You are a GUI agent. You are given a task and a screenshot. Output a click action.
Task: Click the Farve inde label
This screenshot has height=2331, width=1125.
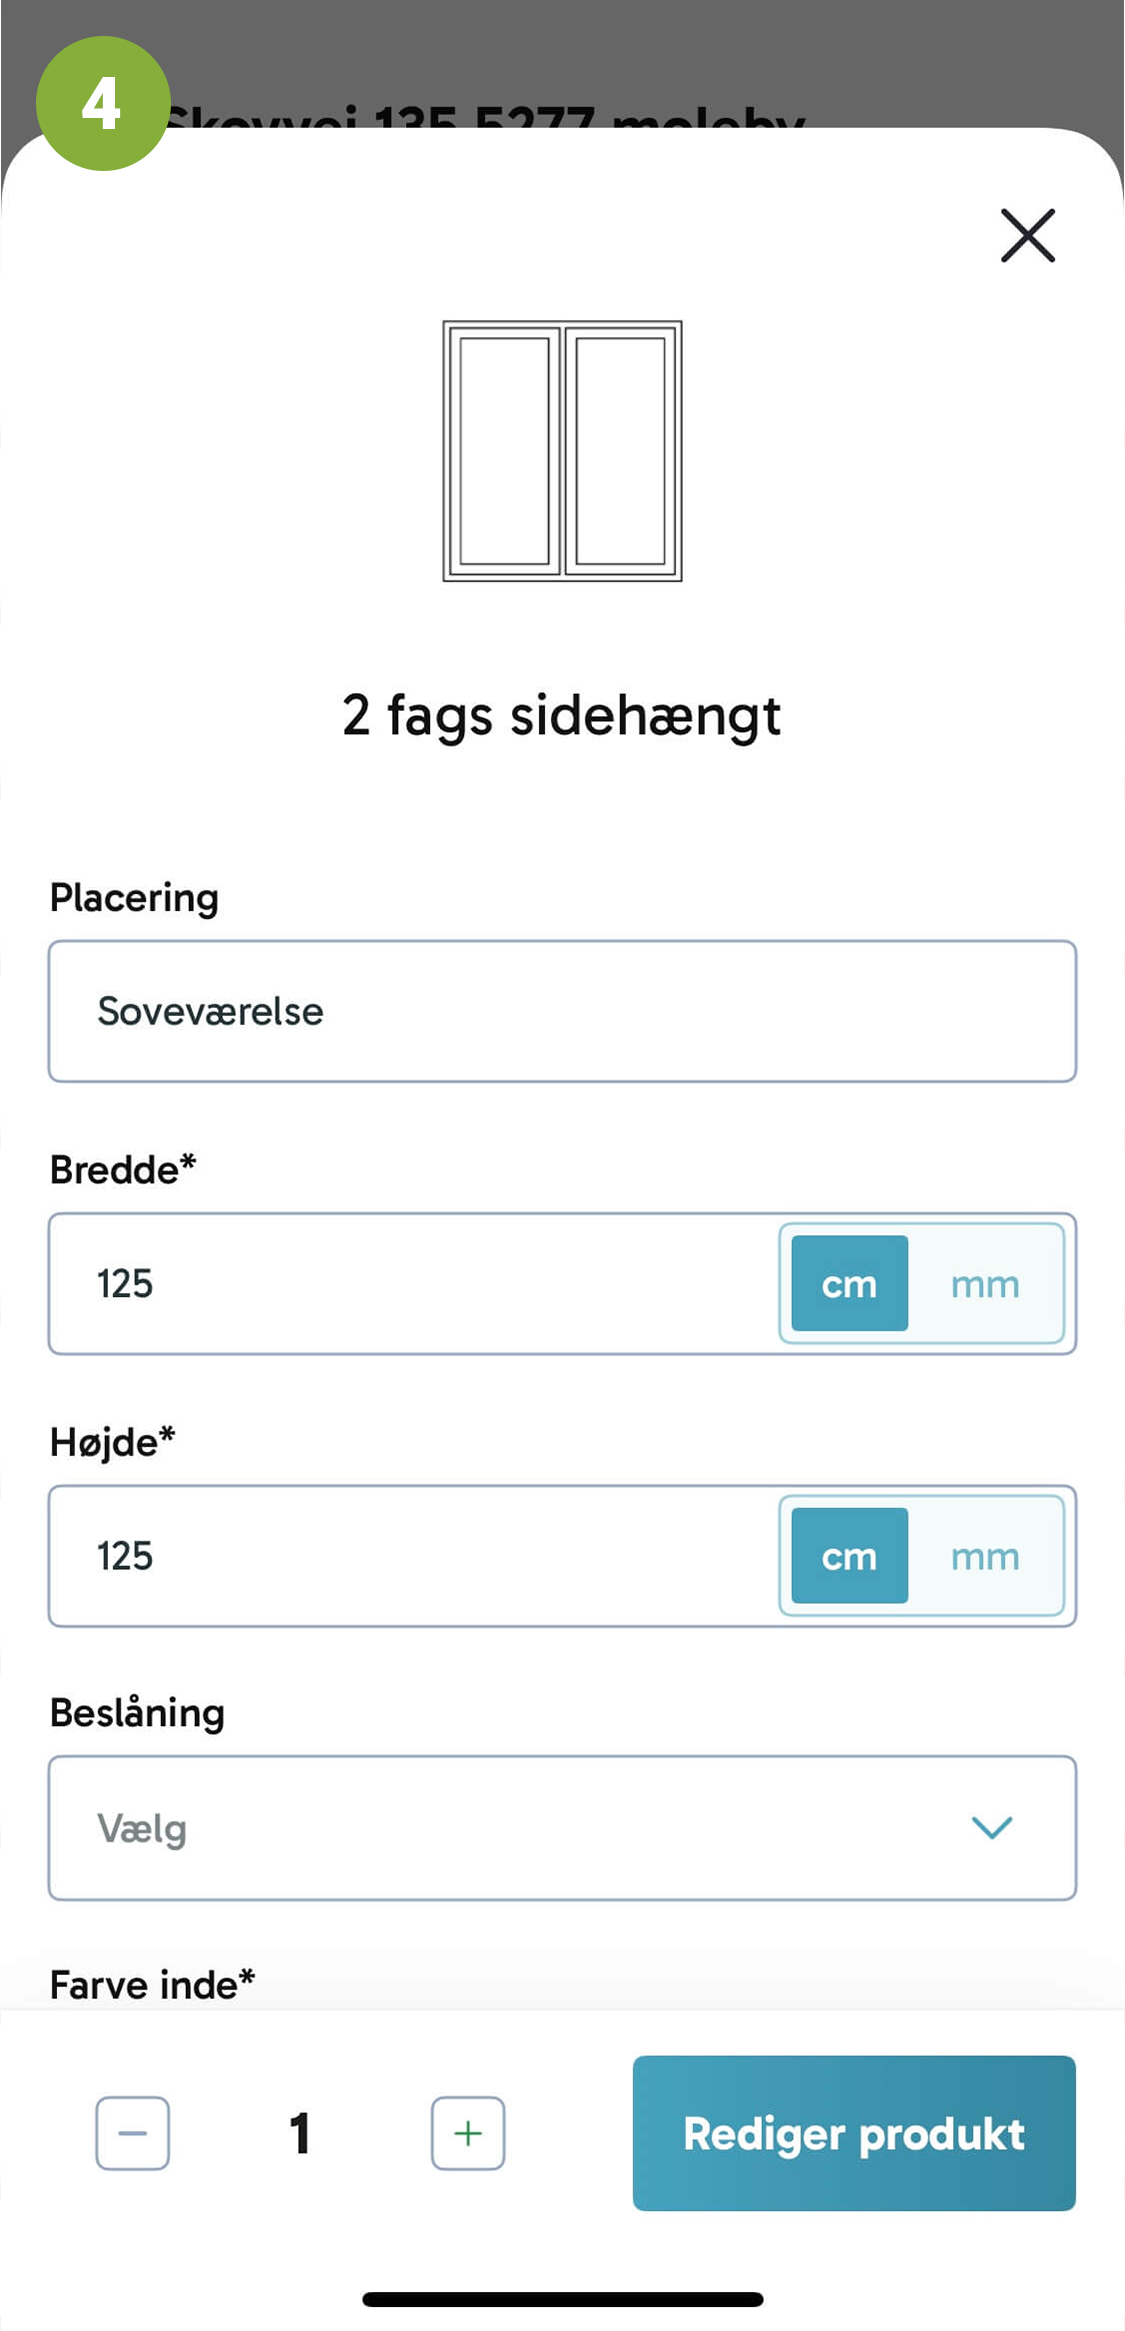click(x=152, y=1985)
